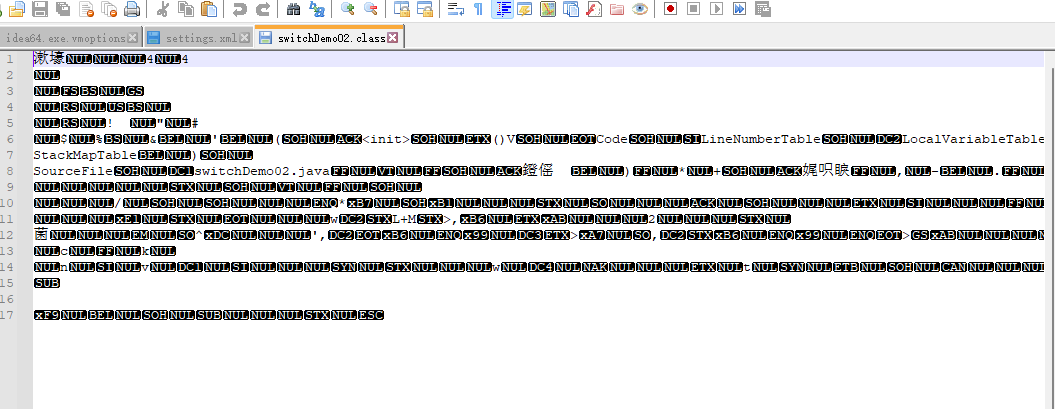This screenshot has height=409, width=1055.
Task: Click the Redo arrow icon
Action: (x=263, y=9)
